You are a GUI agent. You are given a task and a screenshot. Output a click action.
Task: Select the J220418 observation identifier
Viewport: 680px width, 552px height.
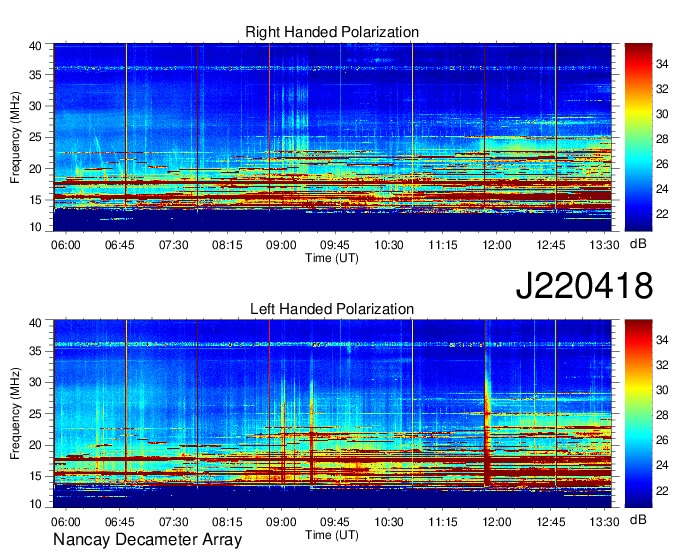coord(584,286)
